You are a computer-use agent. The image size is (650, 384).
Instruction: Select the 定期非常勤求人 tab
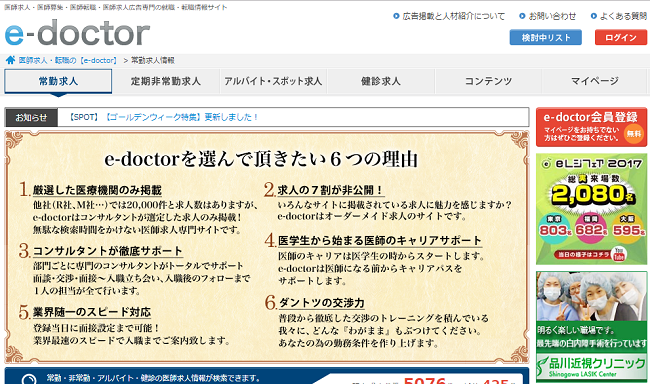[x=166, y=81]
